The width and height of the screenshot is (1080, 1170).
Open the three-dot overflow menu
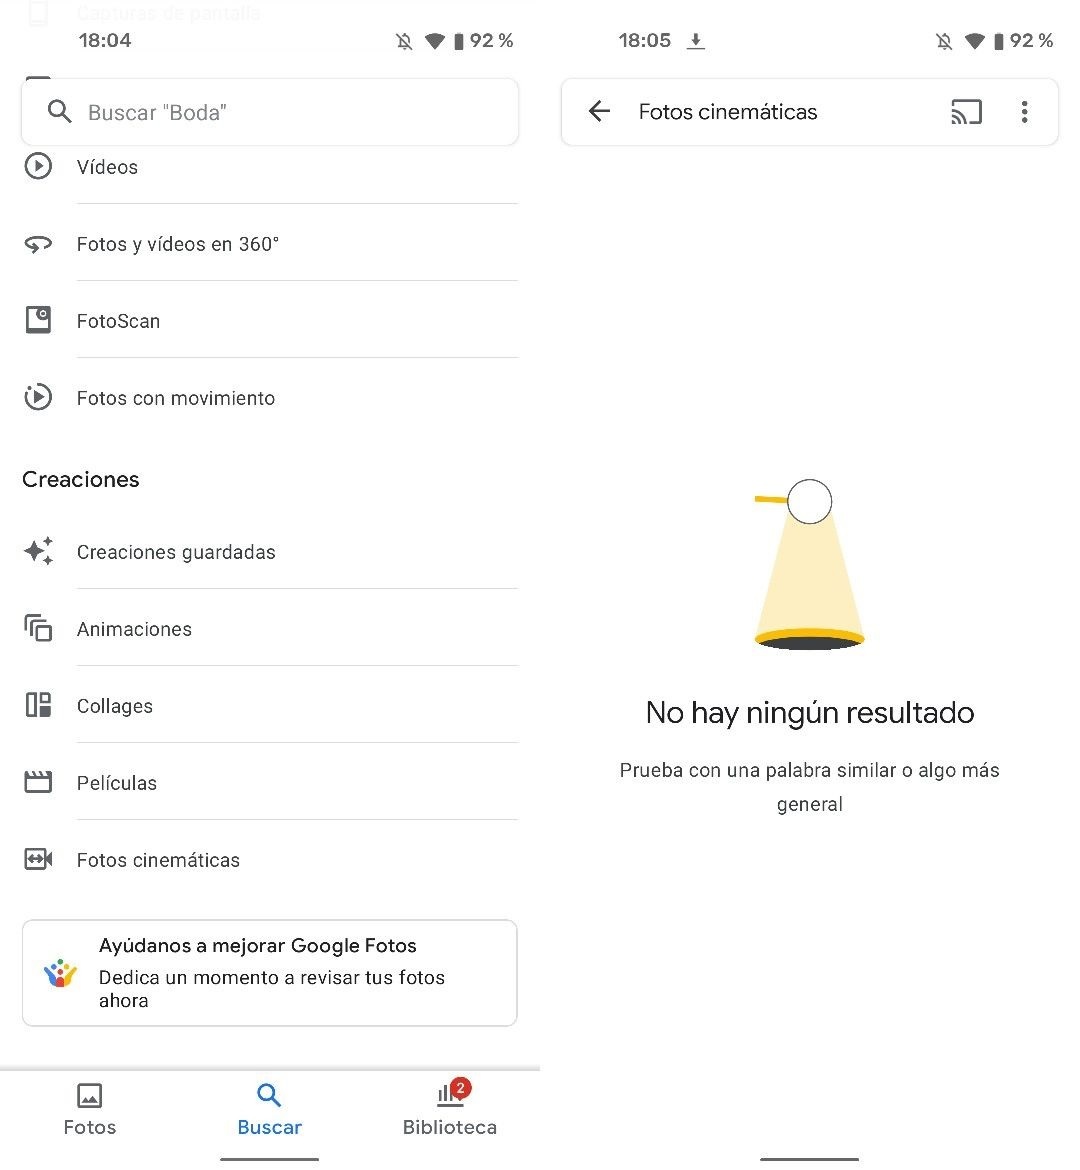click(x=1024, y=112)
